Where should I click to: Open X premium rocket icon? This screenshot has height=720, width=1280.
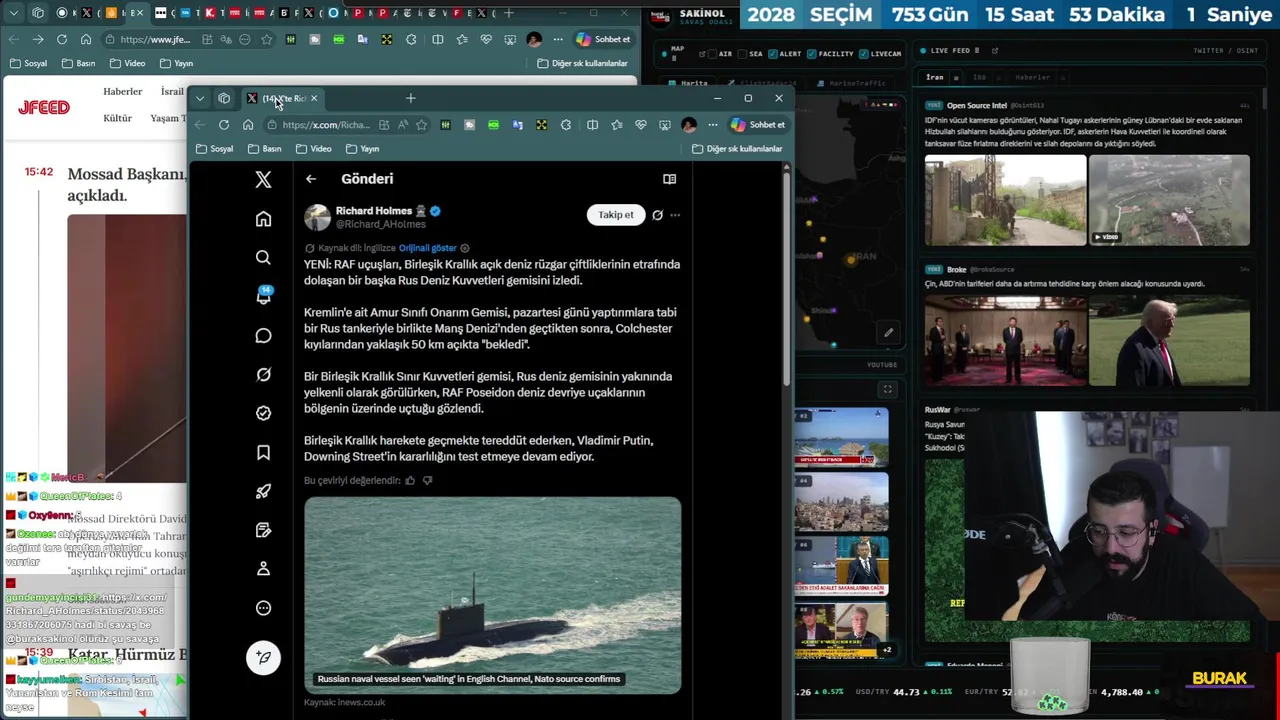point(263,491)
